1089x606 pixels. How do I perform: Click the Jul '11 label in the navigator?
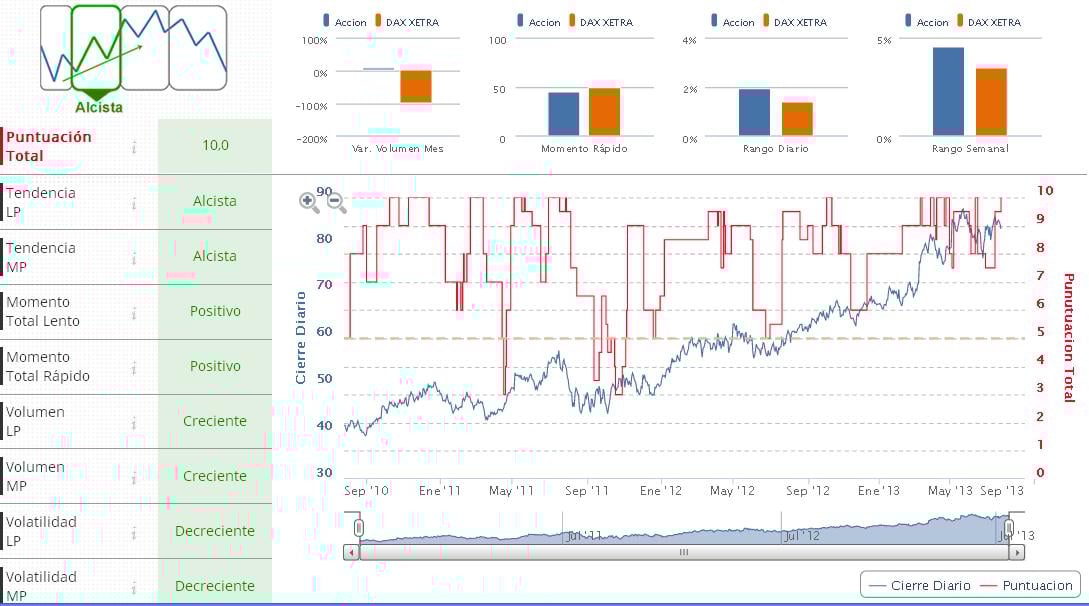pyautogui.click(x=584, y=536)
